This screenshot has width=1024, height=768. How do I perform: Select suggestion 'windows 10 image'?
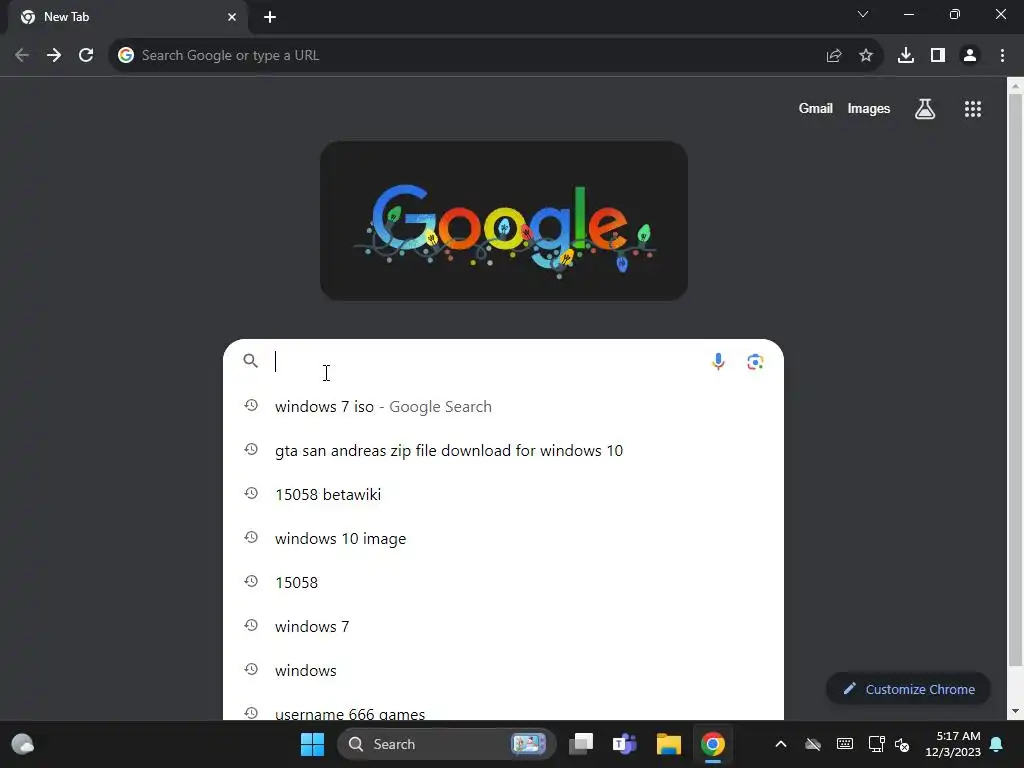tap(503, 539)
